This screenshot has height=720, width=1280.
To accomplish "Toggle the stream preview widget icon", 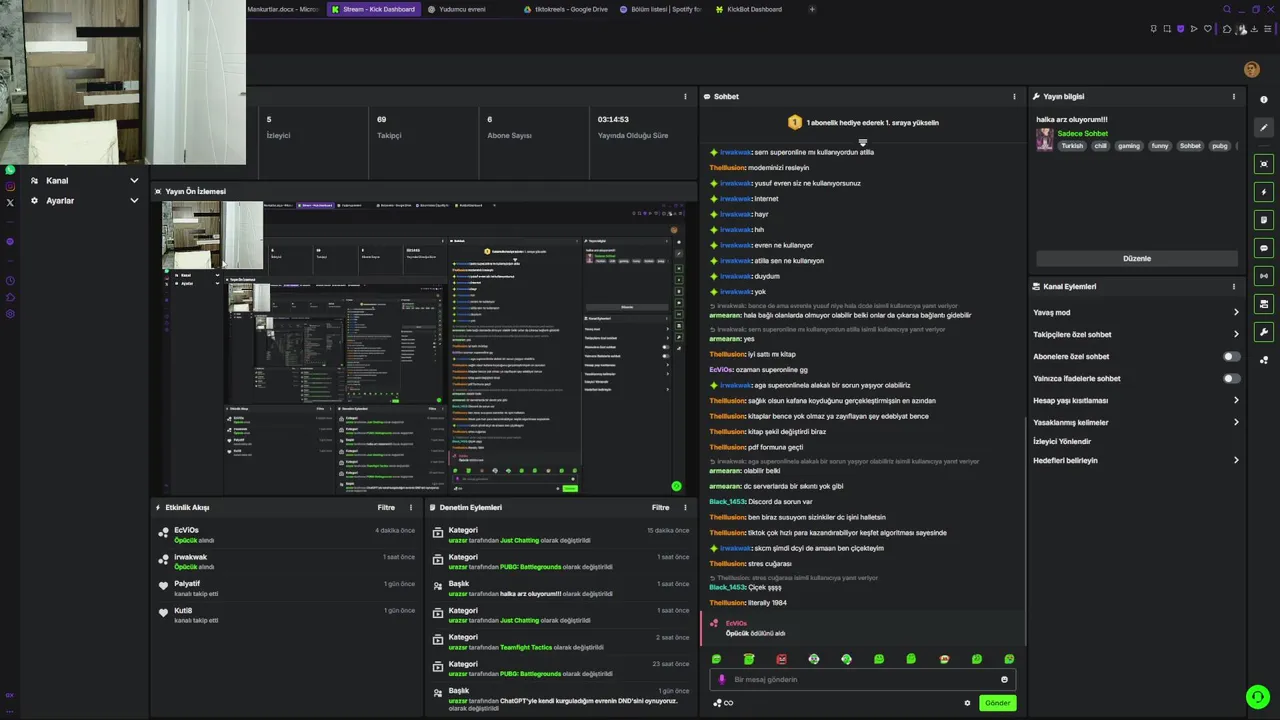I will (1264, 164).
